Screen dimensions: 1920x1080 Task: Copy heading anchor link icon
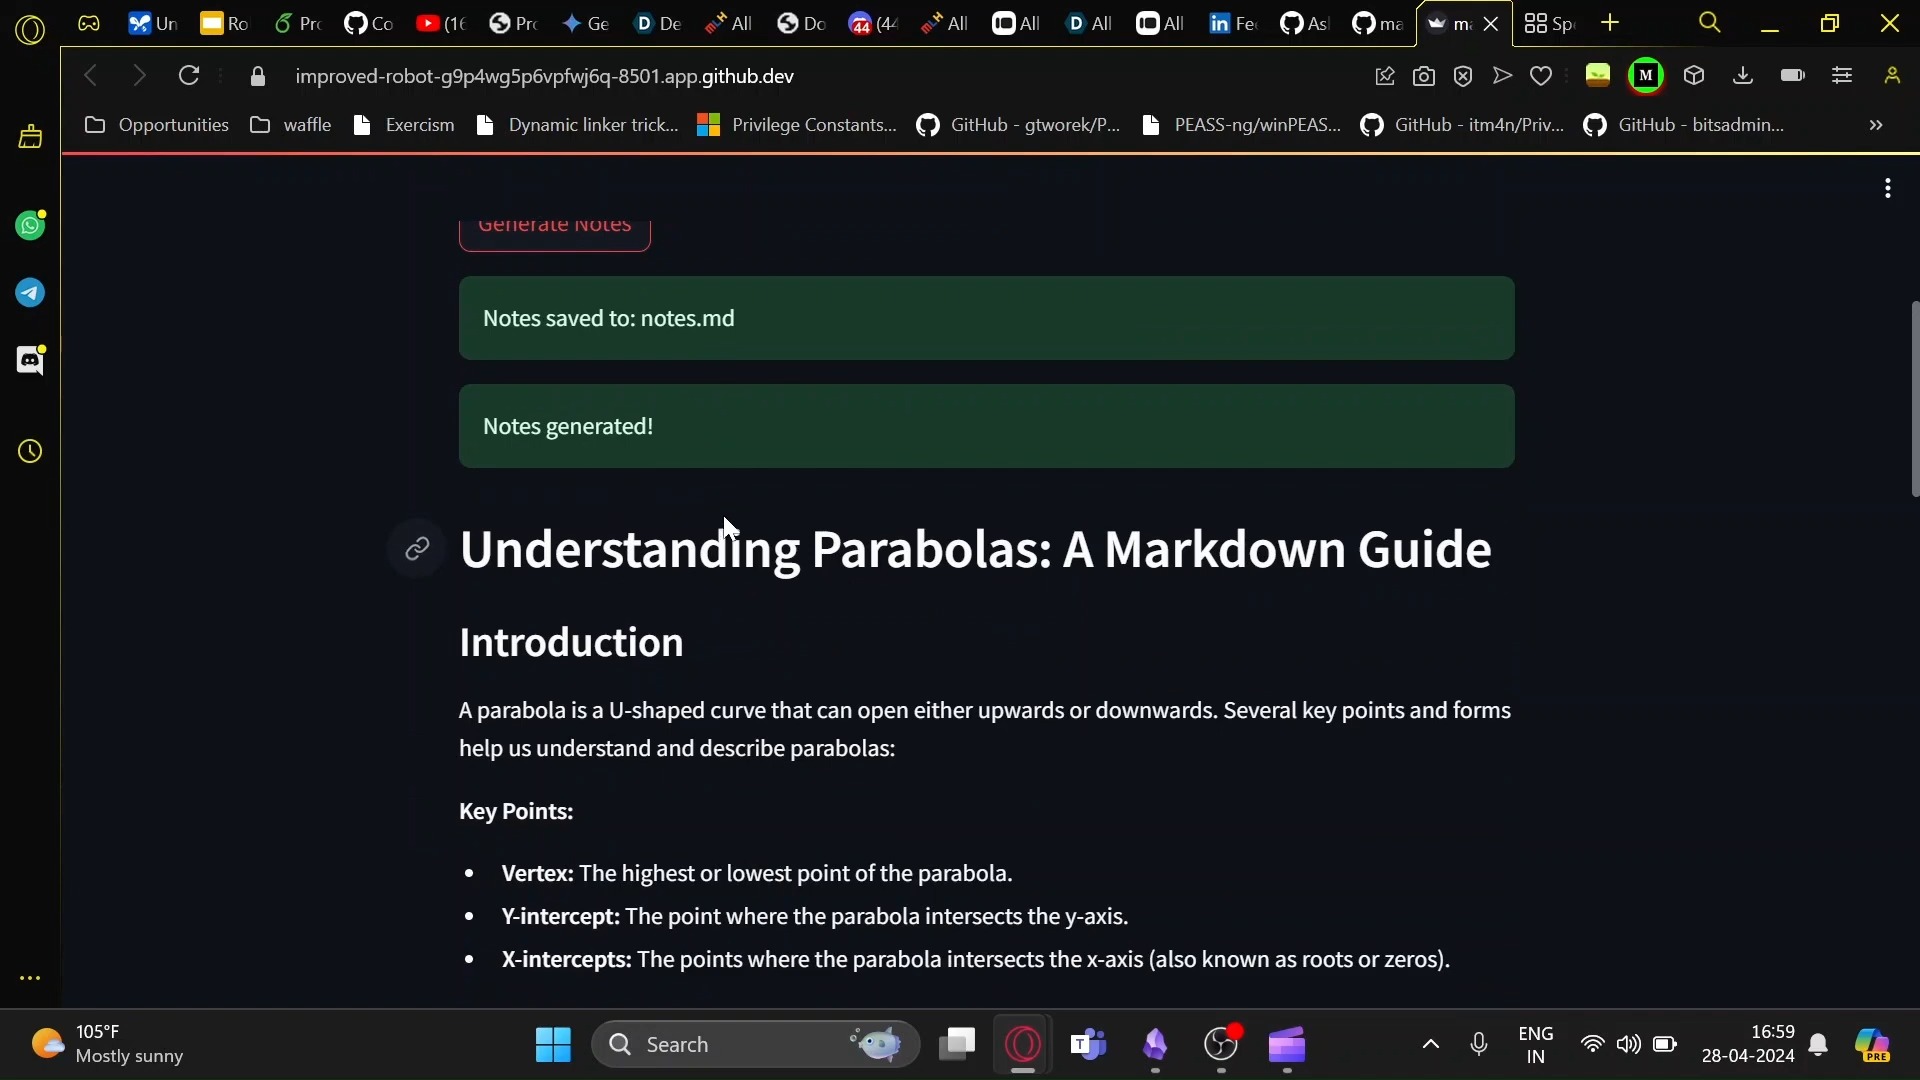pyautogui.click(x=417, y=549)
